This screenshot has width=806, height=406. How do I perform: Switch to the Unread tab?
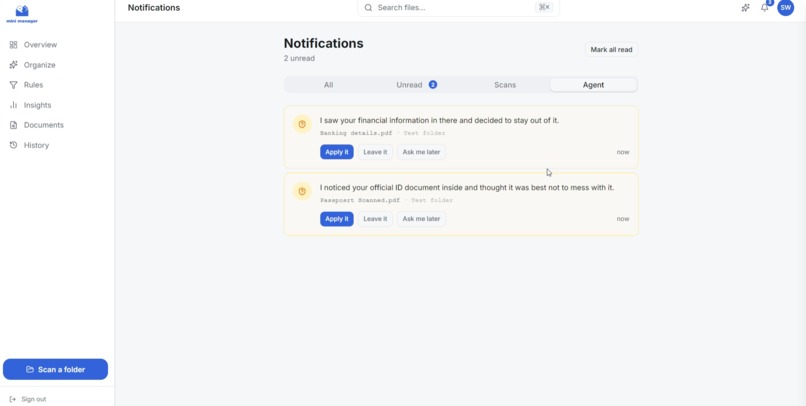[x=416, y=85]
